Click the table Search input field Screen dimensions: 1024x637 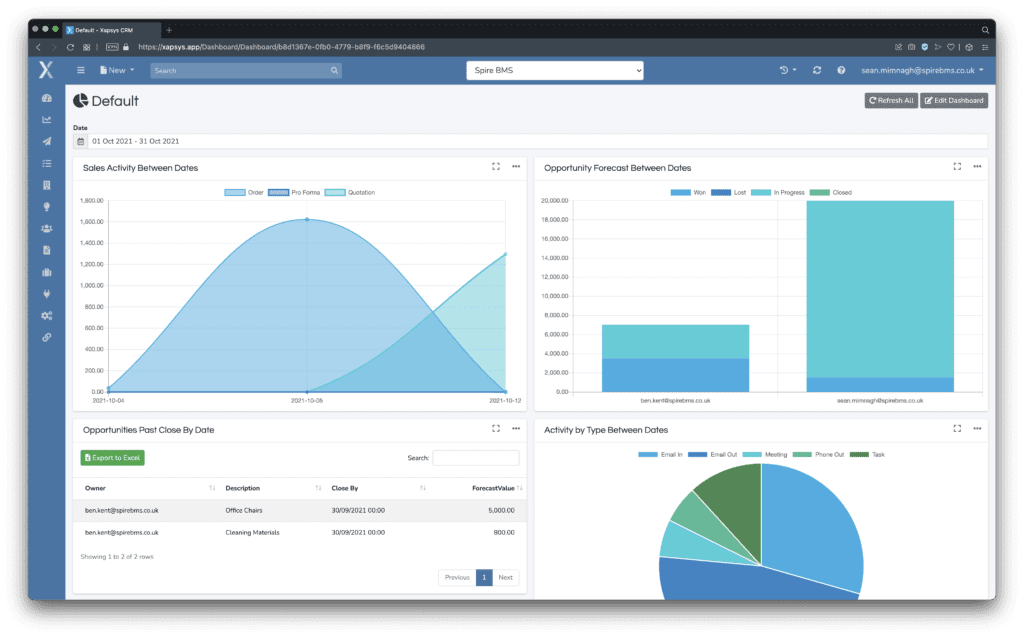pos(475,458)
